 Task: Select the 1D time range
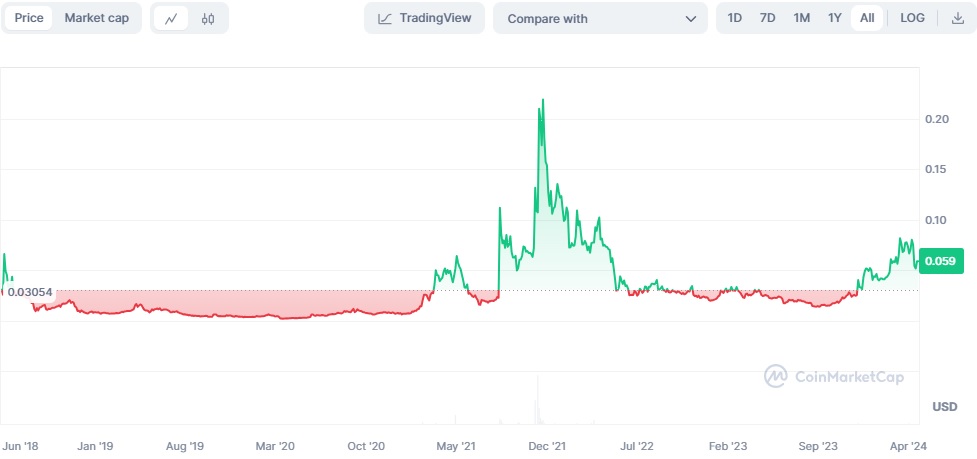(x=735, y=18)
